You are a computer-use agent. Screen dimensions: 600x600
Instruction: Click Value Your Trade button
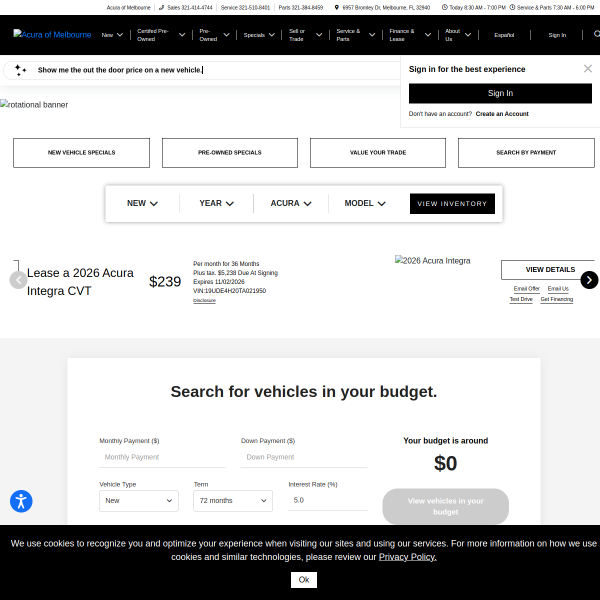378,153
